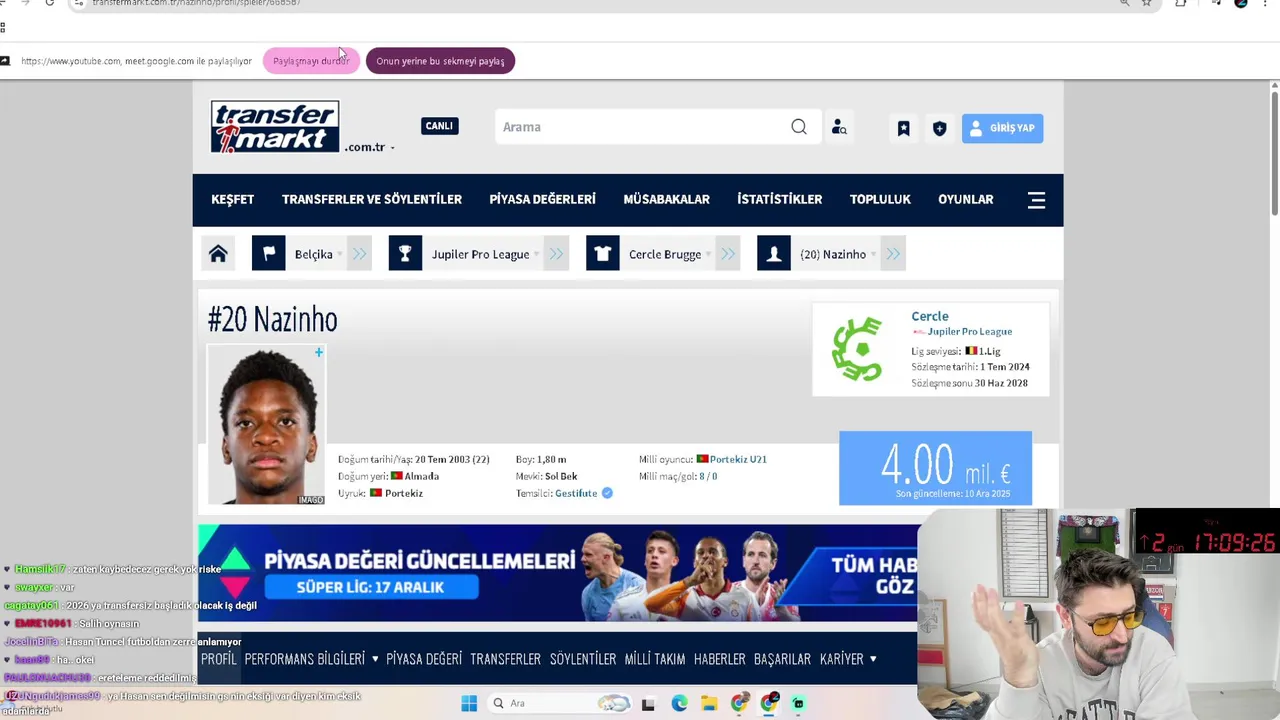Click the flag icon beside Belçika
This screenshot has height=720, width=1280.
point(268,254)
